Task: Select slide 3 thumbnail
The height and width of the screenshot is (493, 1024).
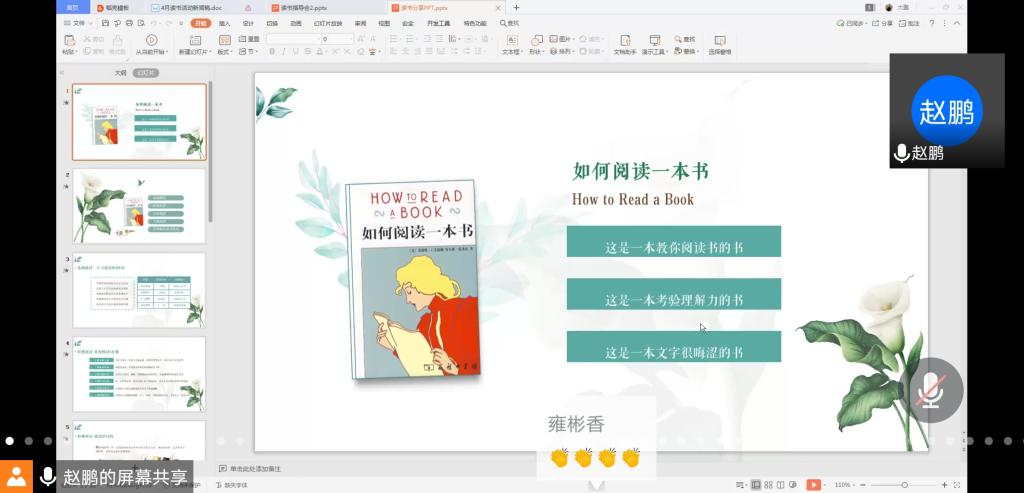Action: [139, 291]
